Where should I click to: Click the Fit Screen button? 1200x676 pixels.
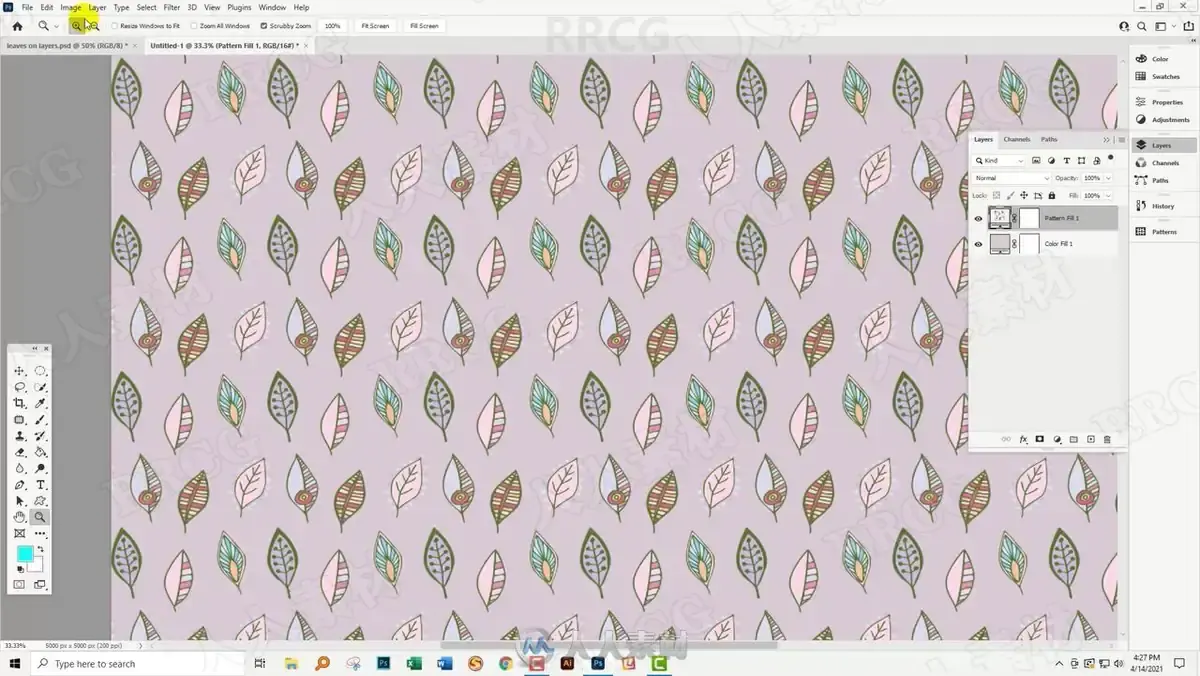click(x=375, y=26)
